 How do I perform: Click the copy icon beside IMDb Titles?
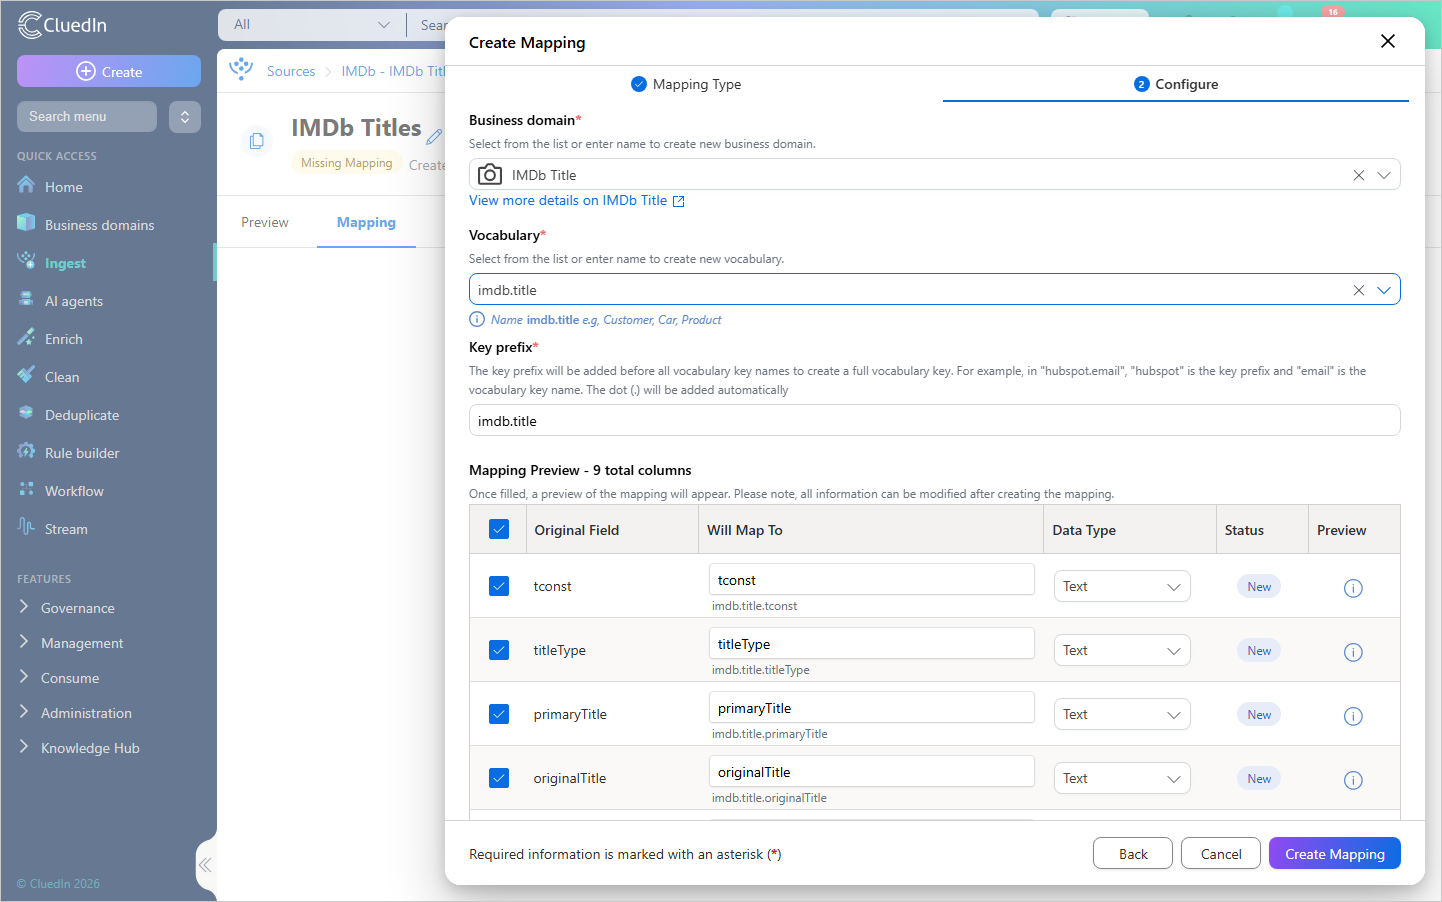click(x=257, y=141)
